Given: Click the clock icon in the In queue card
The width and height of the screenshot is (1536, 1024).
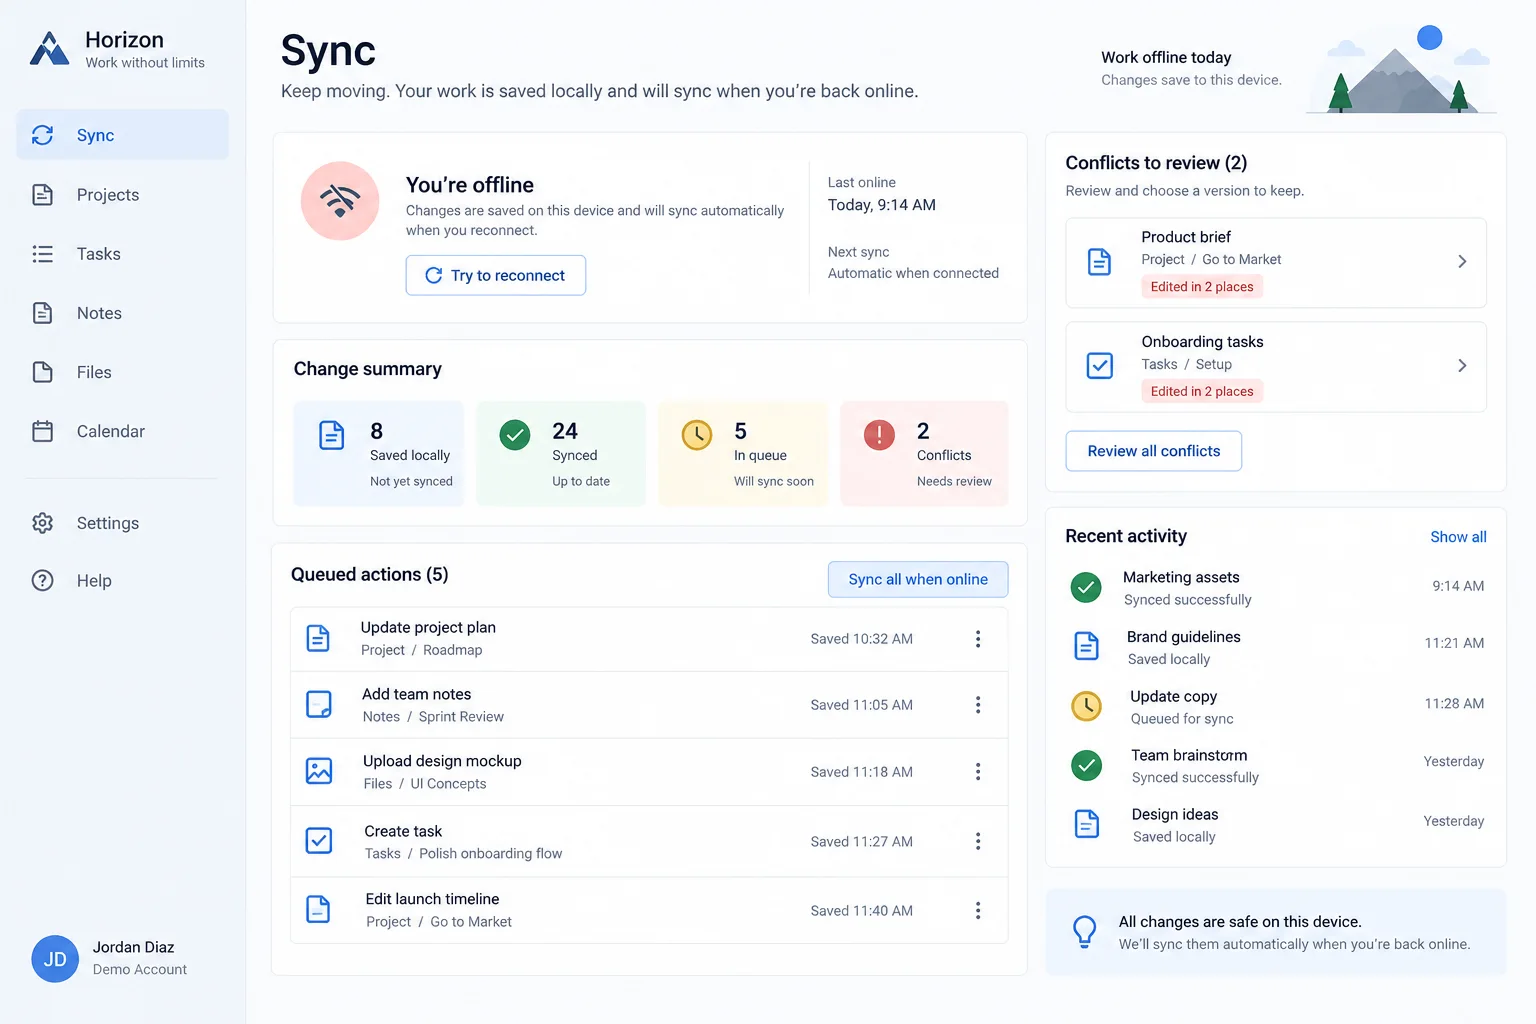Looking at the screenshot, I should [x=697, y=435].
